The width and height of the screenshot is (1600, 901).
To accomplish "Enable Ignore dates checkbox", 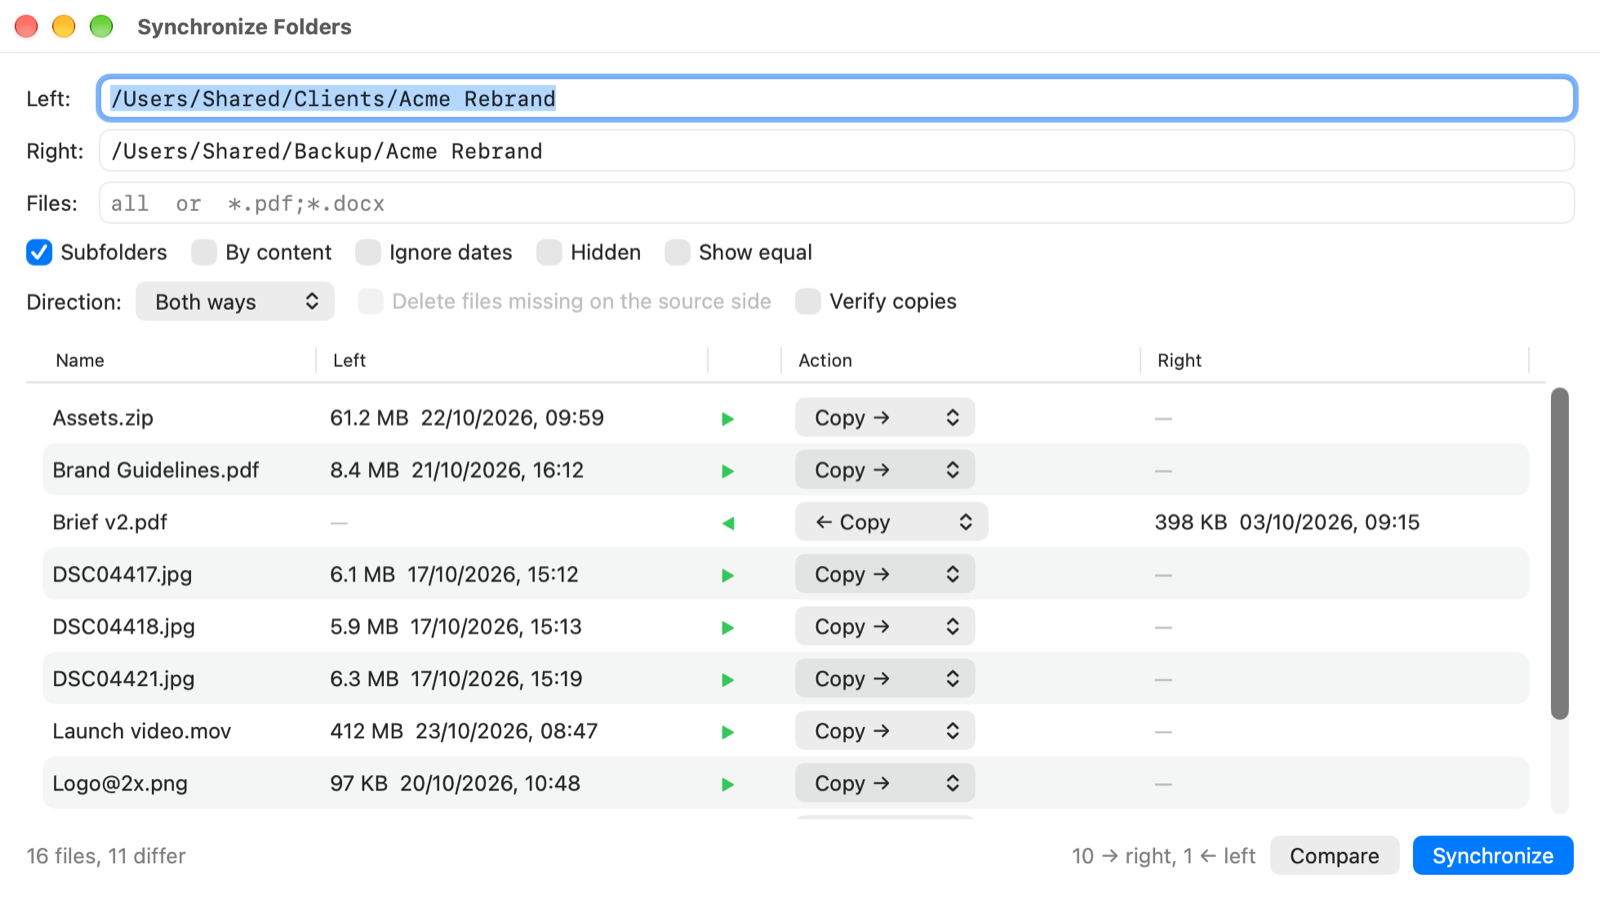I will point(368,252).
